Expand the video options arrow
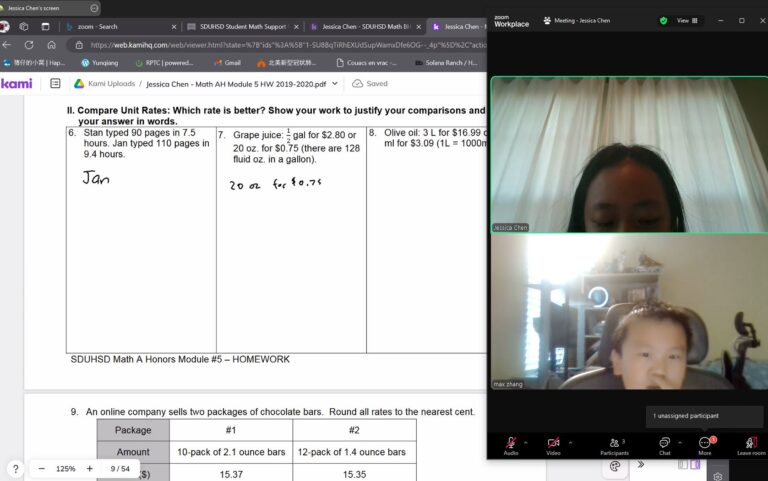 (x=570, y=442)
